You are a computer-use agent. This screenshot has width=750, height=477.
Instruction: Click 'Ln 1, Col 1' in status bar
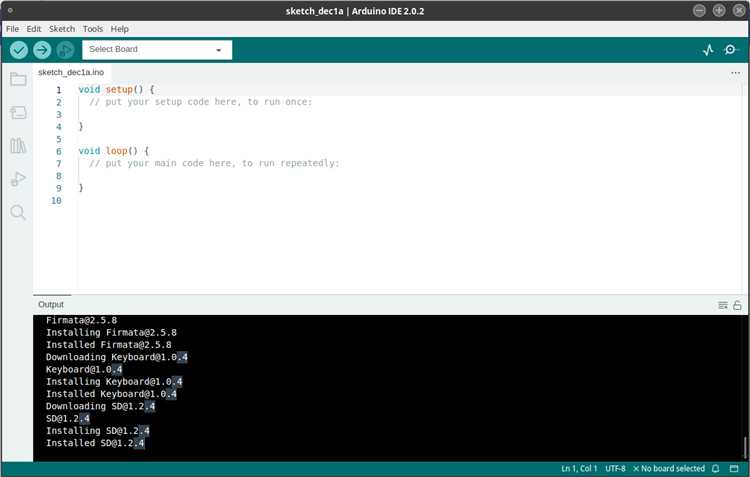579,468
